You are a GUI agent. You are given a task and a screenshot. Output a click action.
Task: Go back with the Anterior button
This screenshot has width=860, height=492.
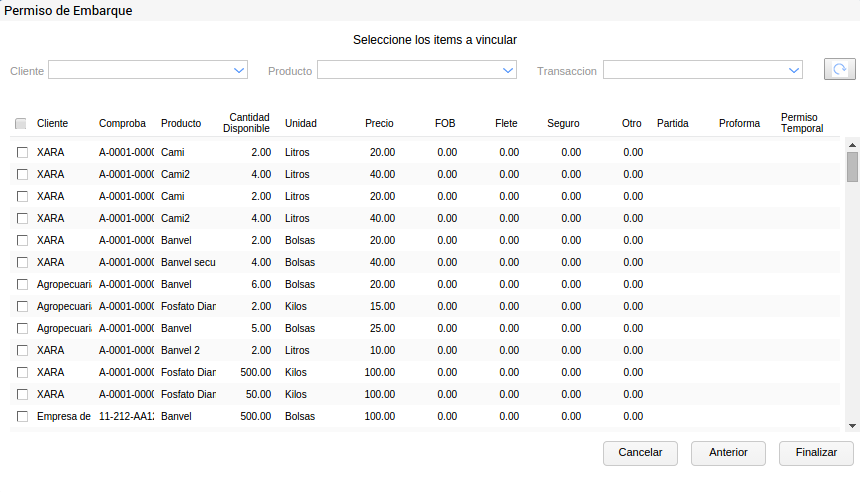pos(728,452)
